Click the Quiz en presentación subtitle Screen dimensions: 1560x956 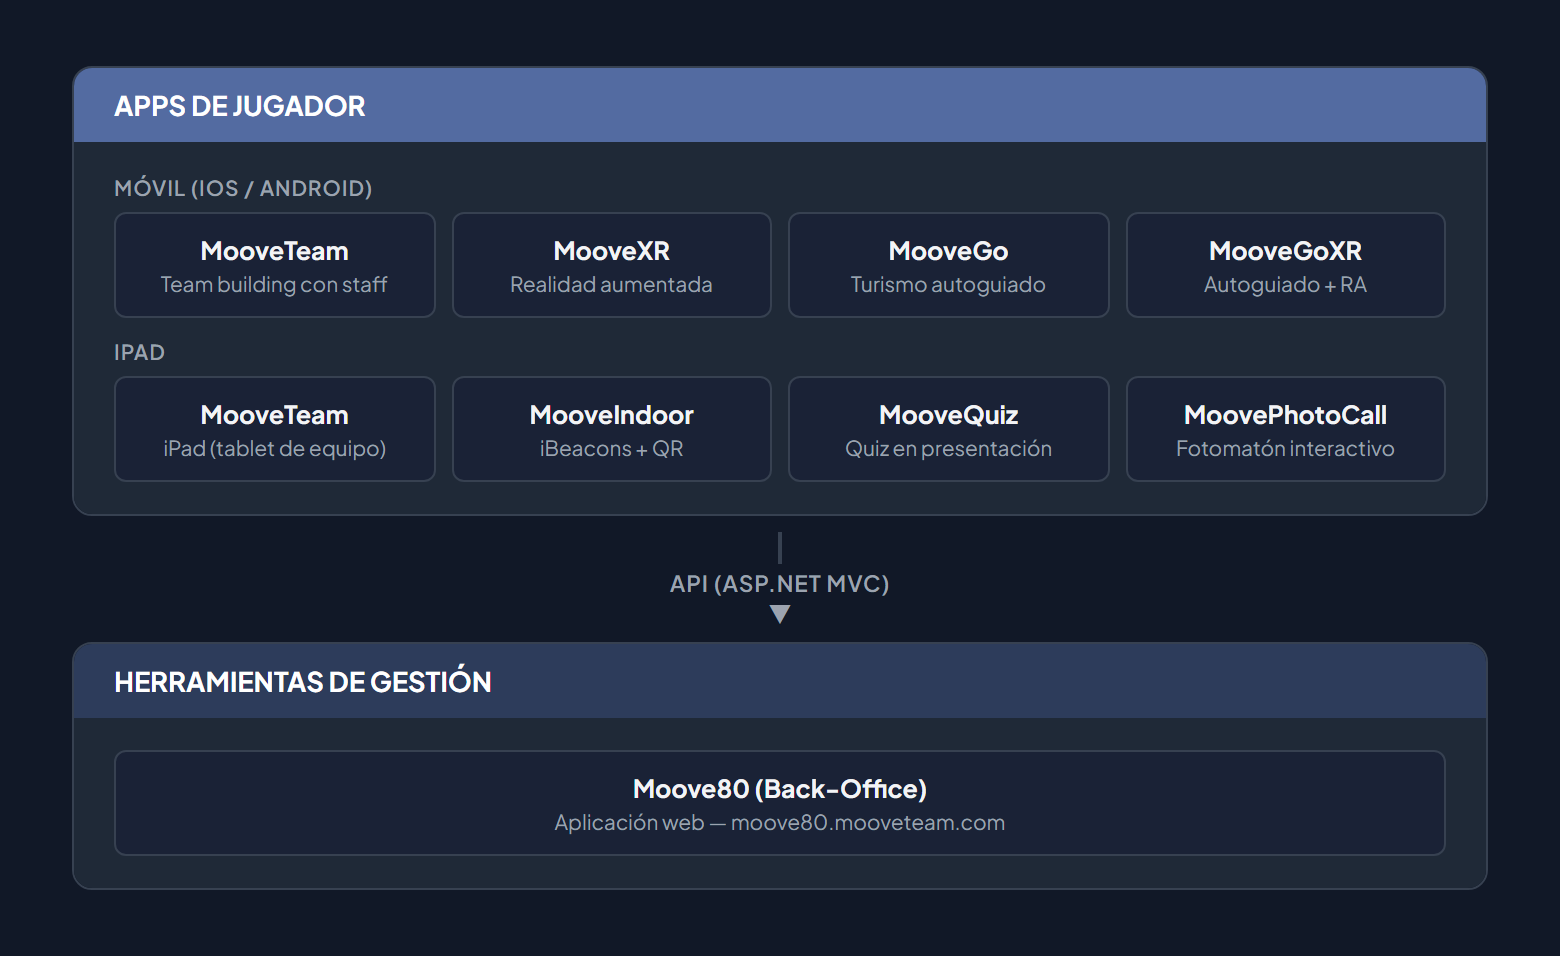(948, 449)
